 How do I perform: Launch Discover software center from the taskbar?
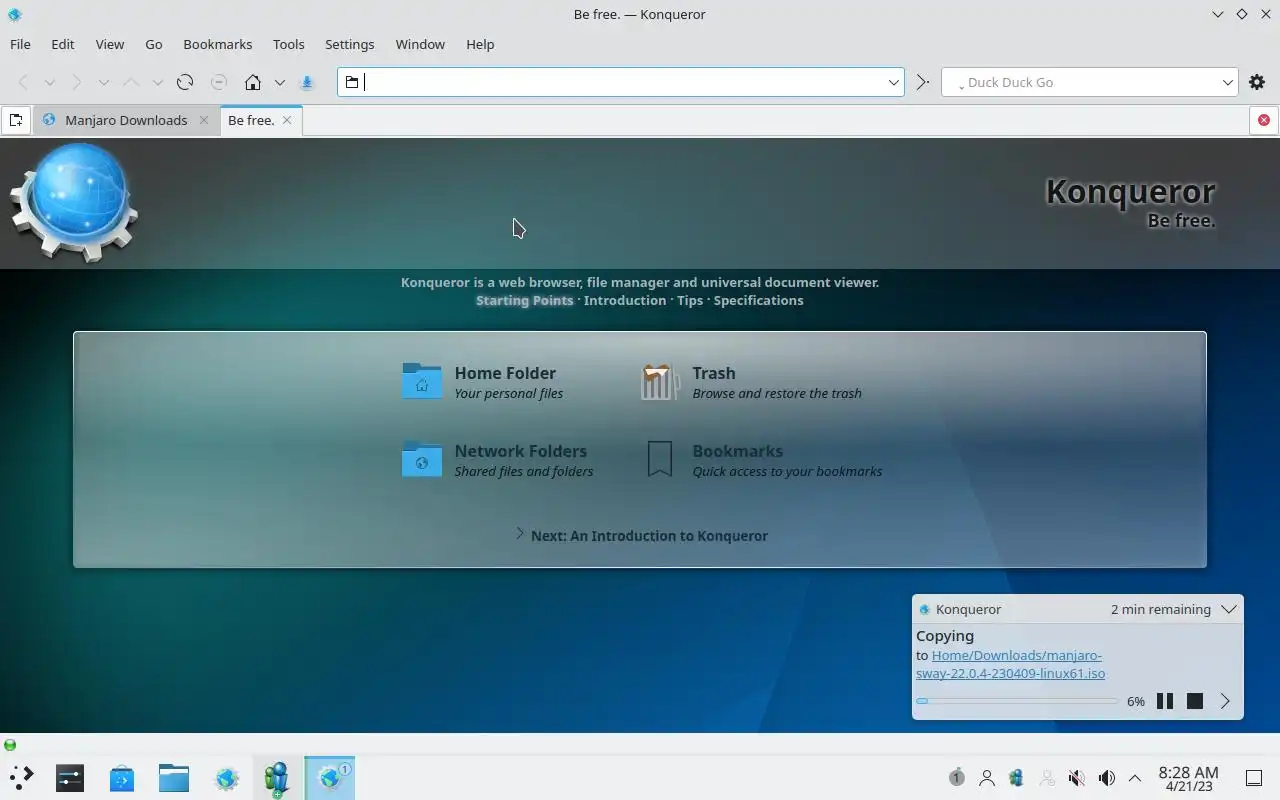tap(122, 777)
